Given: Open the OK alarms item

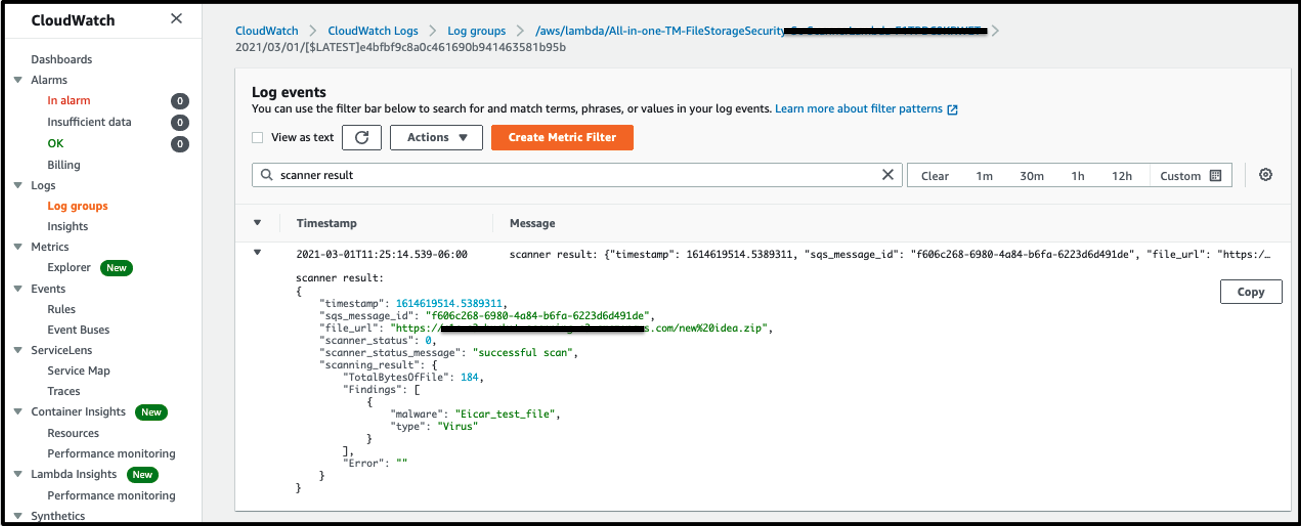Looking at the screenshot, I should click(x=55, y=144).
